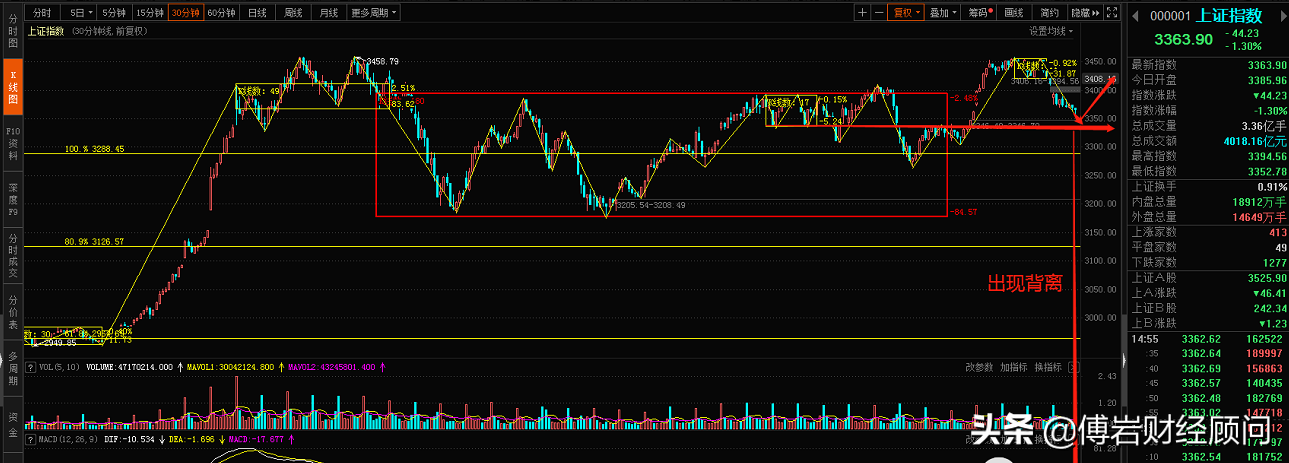Viewport: 1289px width, 463px height.
Task: Open 分时成交 sidebar panel
Action: (12, 254)
